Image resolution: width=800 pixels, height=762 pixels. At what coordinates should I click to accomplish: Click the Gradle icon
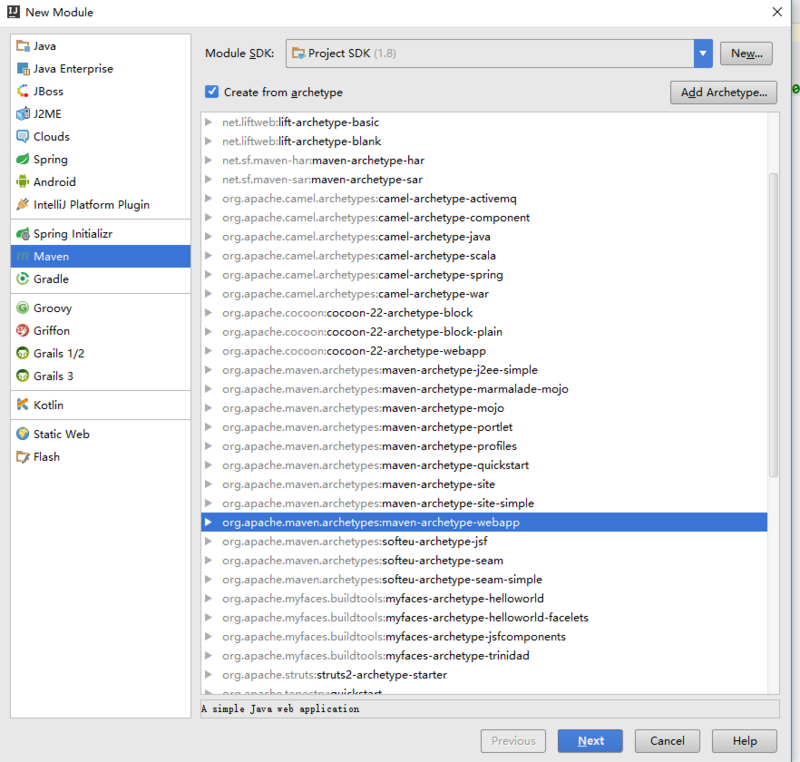click(22, 279)
